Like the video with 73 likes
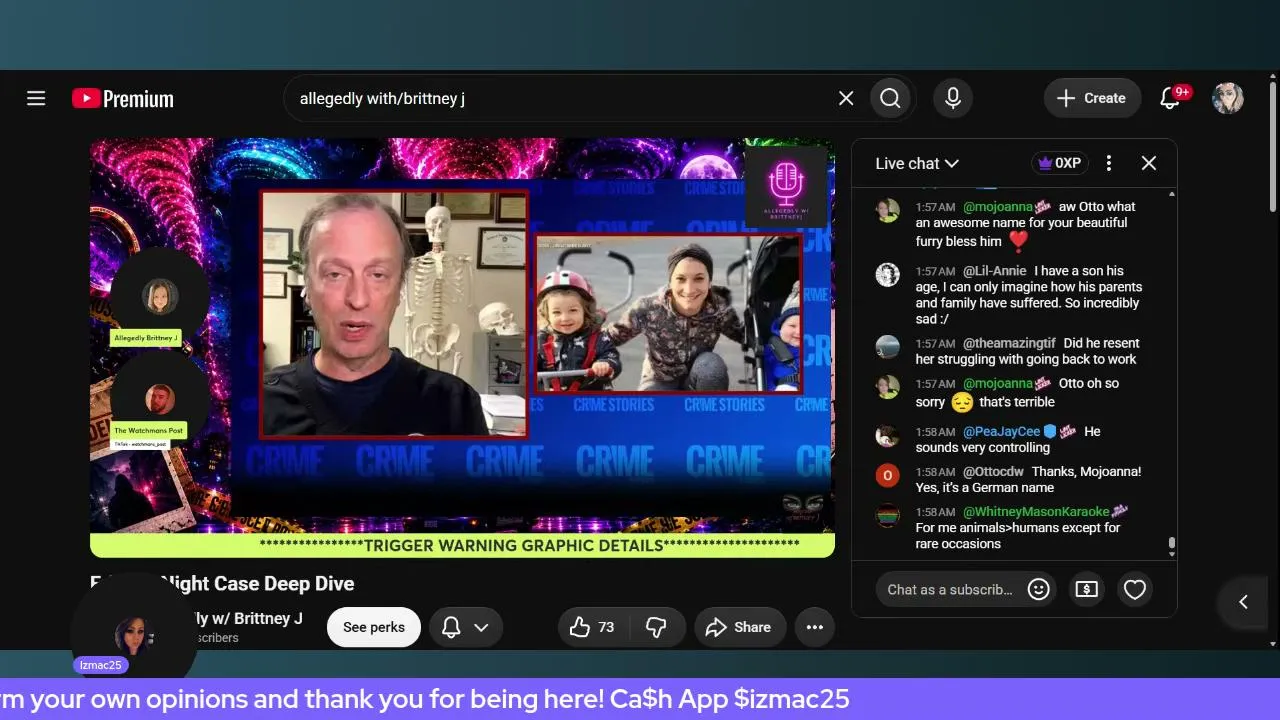The width and height of the screenshot is (1280, 720). (x=592, y=627)
